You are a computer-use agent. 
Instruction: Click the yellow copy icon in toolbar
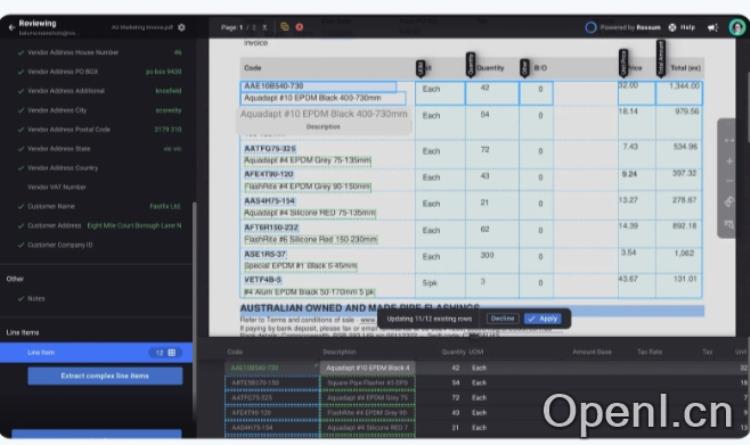coord(285,27)
